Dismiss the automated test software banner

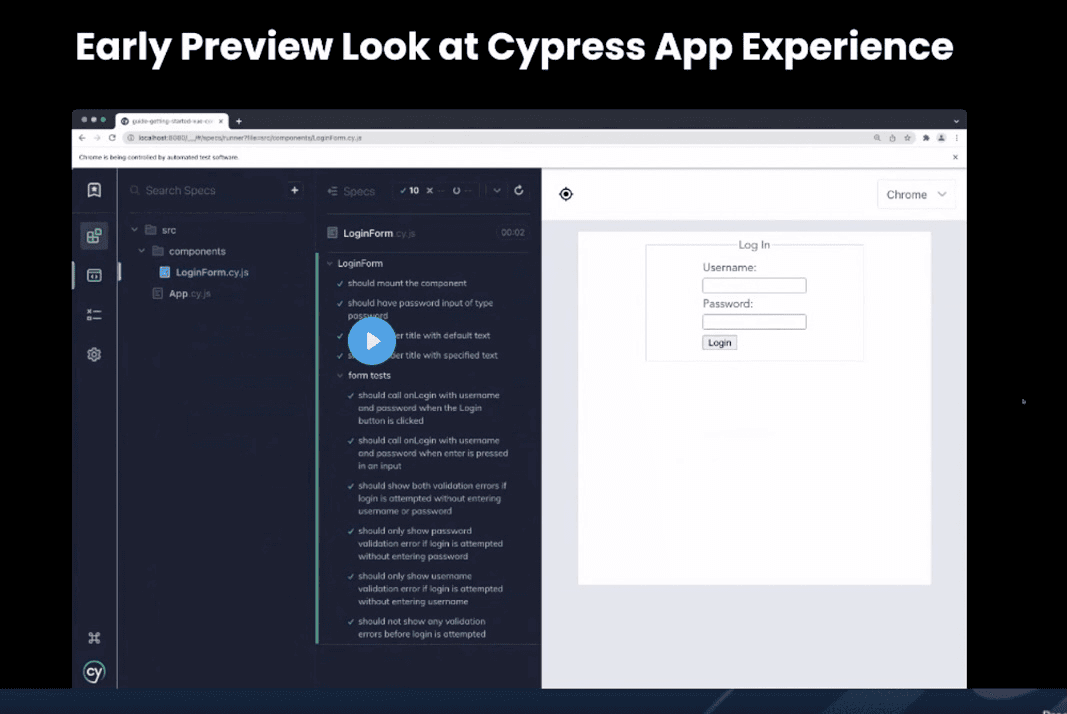pos(955,157)
